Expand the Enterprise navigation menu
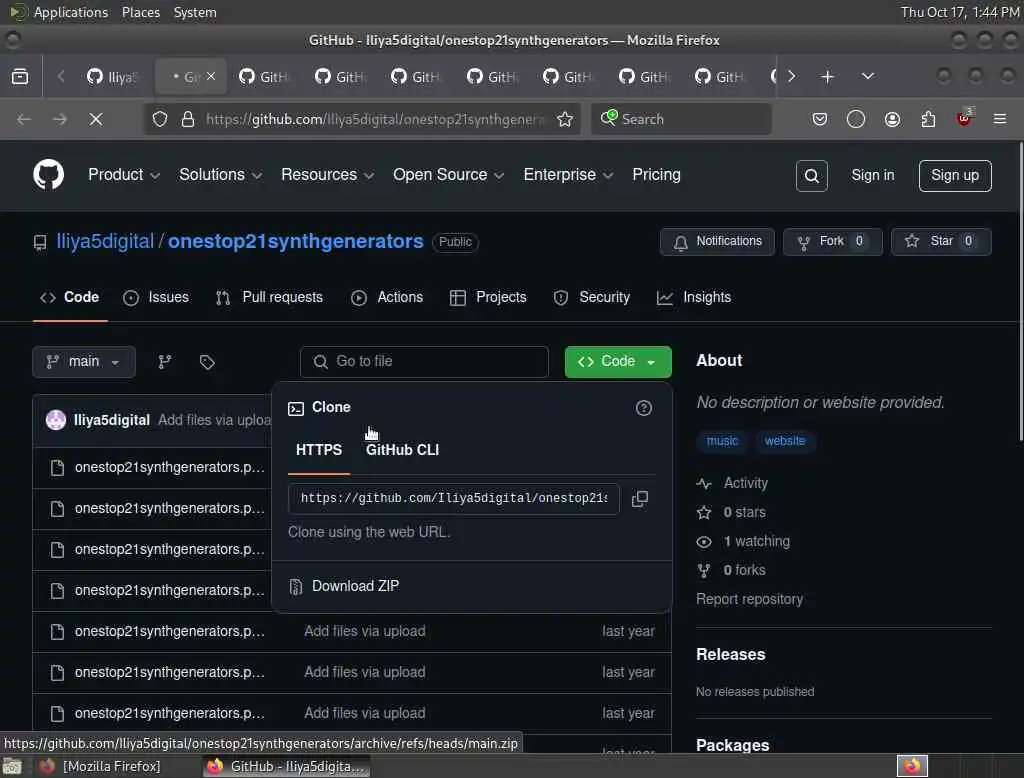 [568, 175]
